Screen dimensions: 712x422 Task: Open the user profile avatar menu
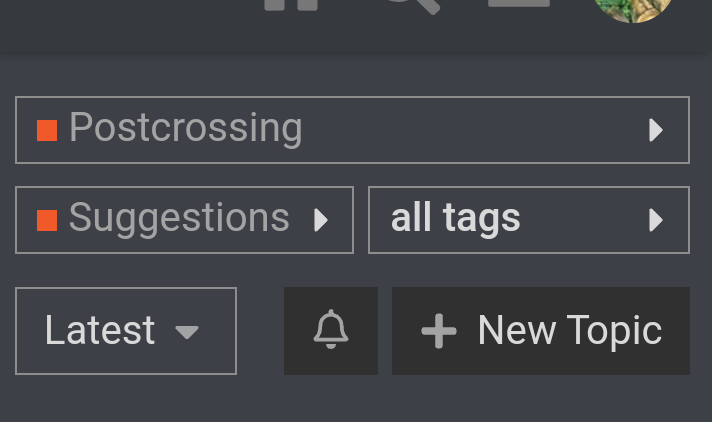tap(633, 7)
